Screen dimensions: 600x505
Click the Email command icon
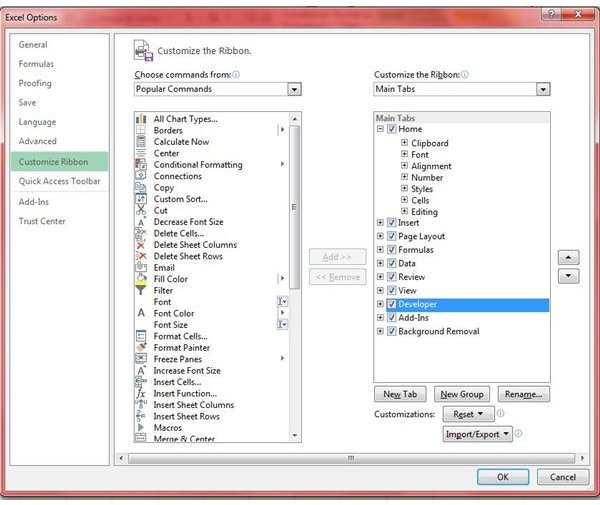coord(141,267)
